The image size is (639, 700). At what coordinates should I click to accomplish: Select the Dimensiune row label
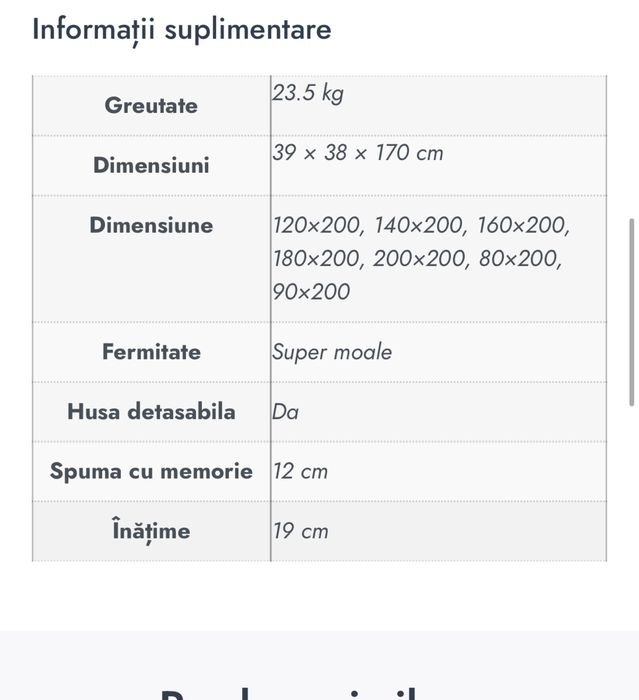coord(151,226)
